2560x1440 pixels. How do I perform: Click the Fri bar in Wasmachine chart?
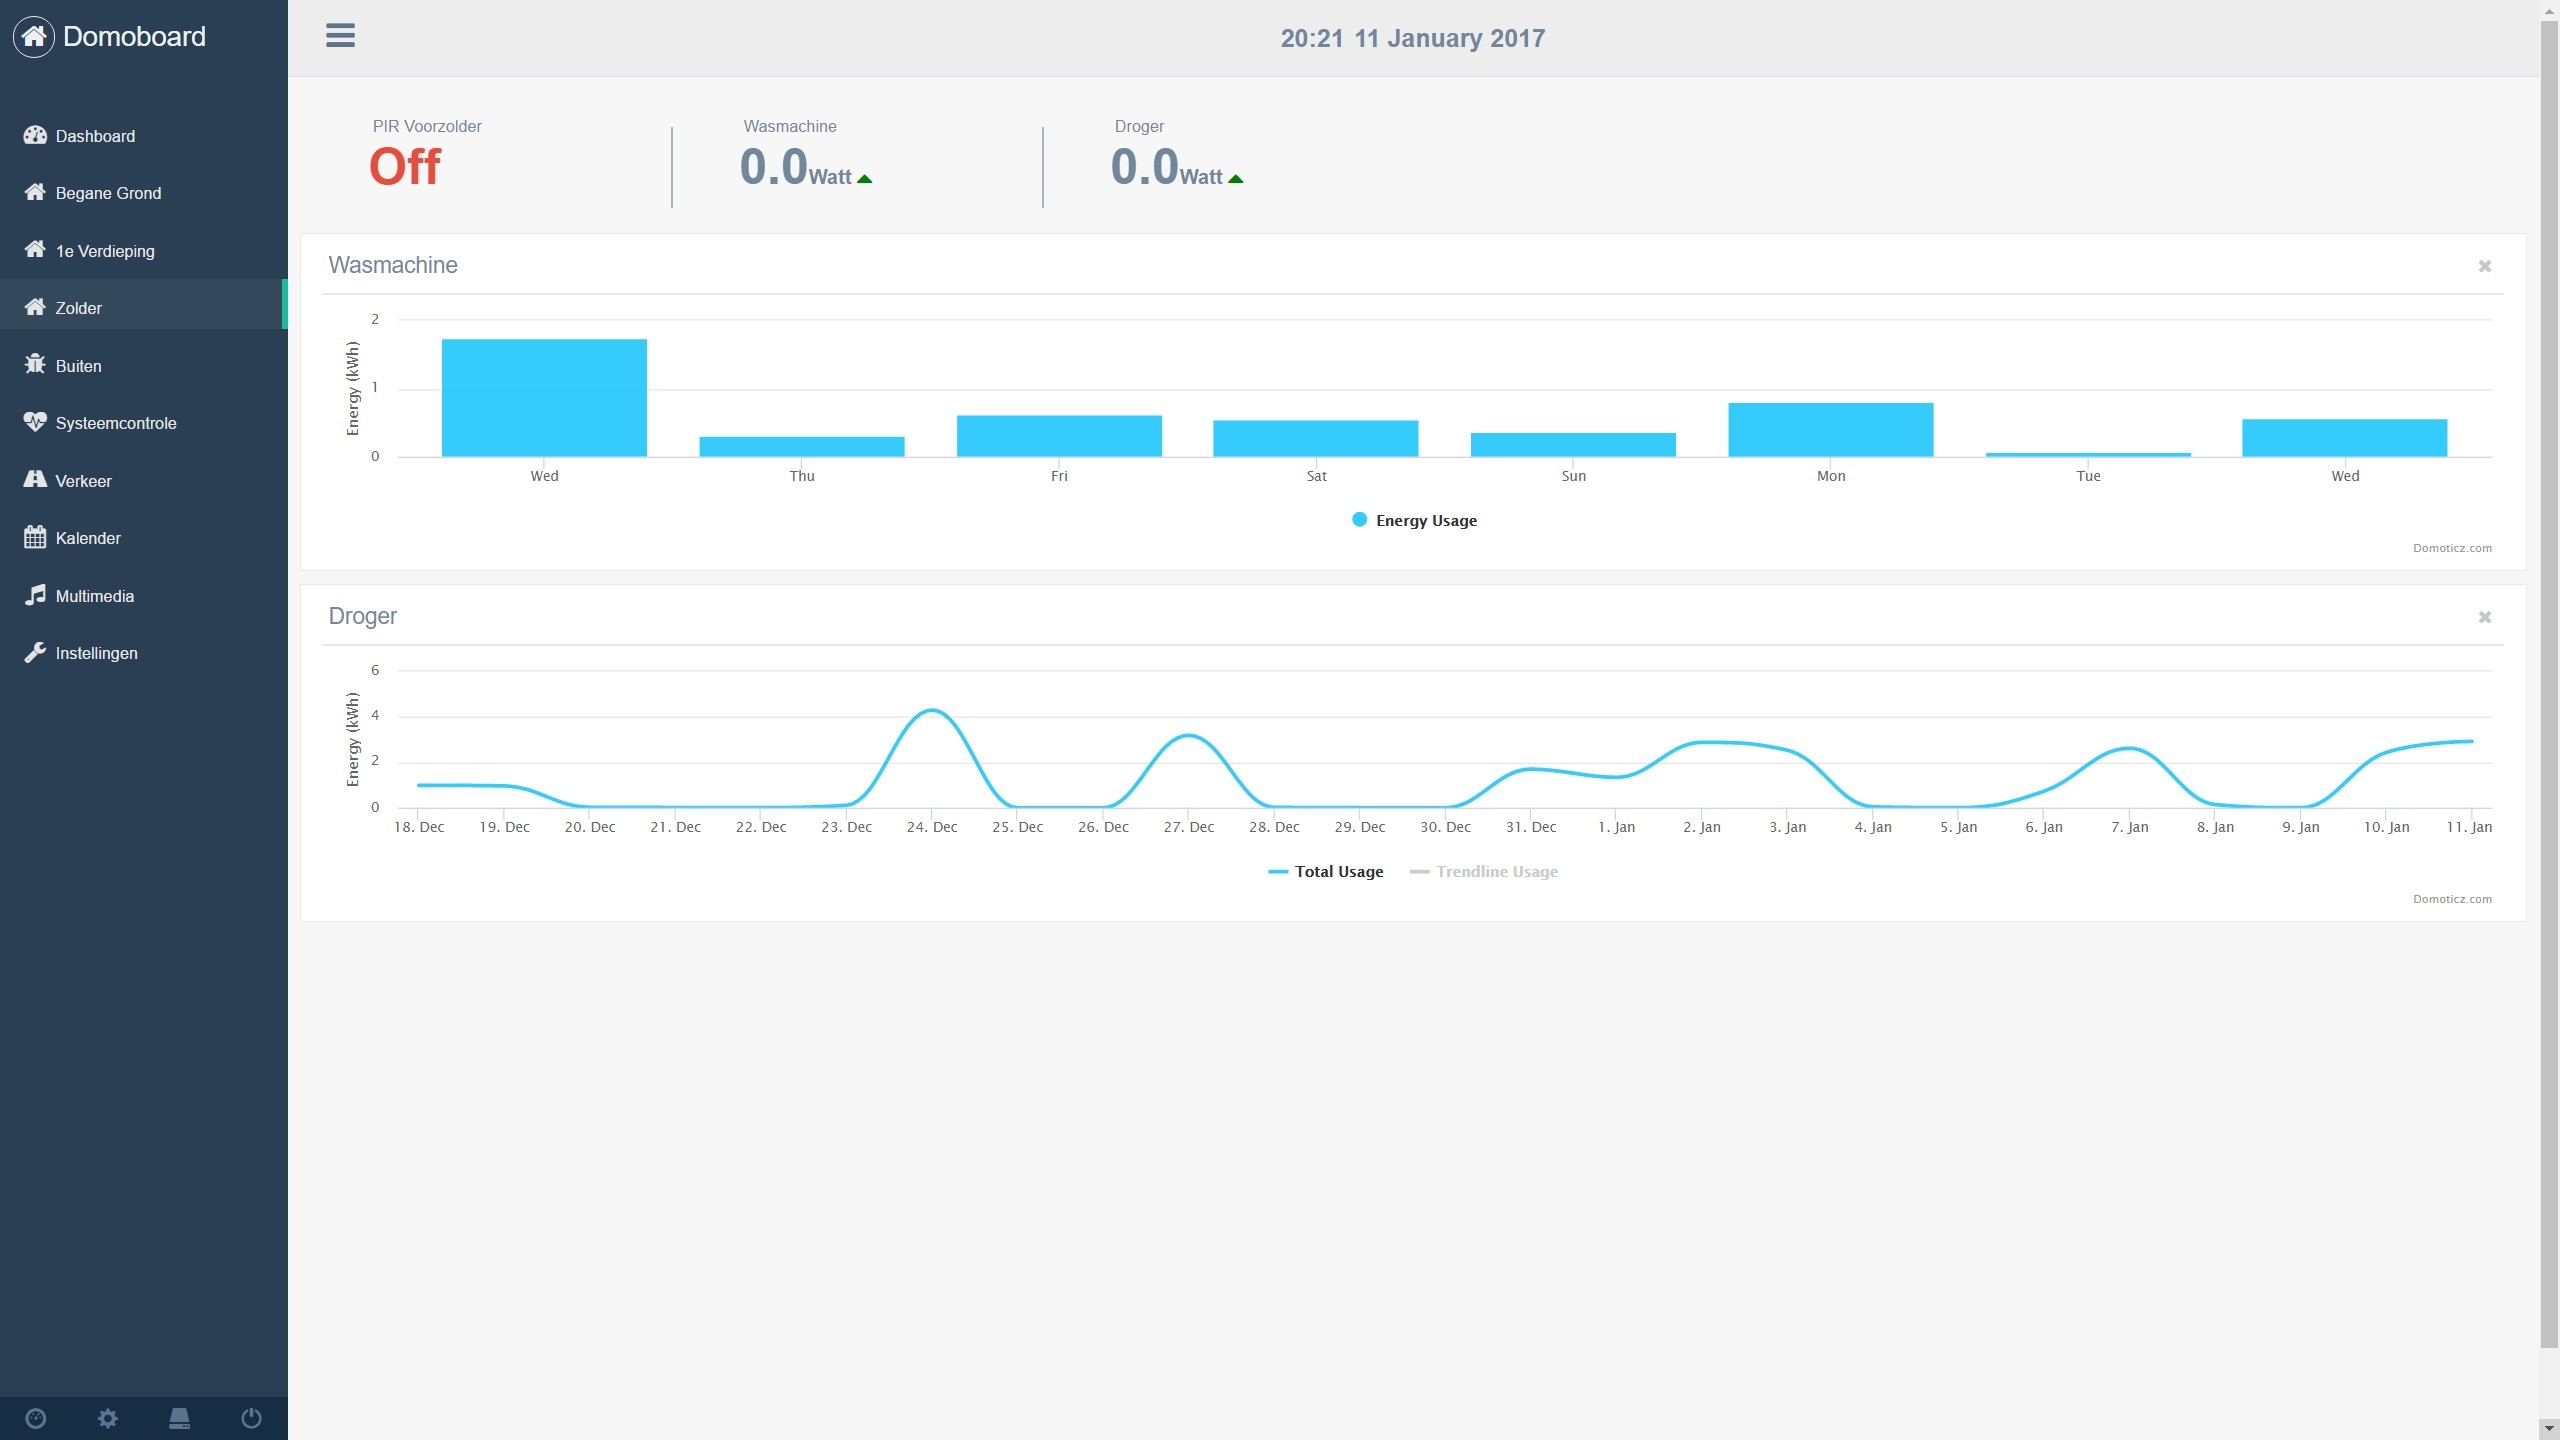point(1059,436)
